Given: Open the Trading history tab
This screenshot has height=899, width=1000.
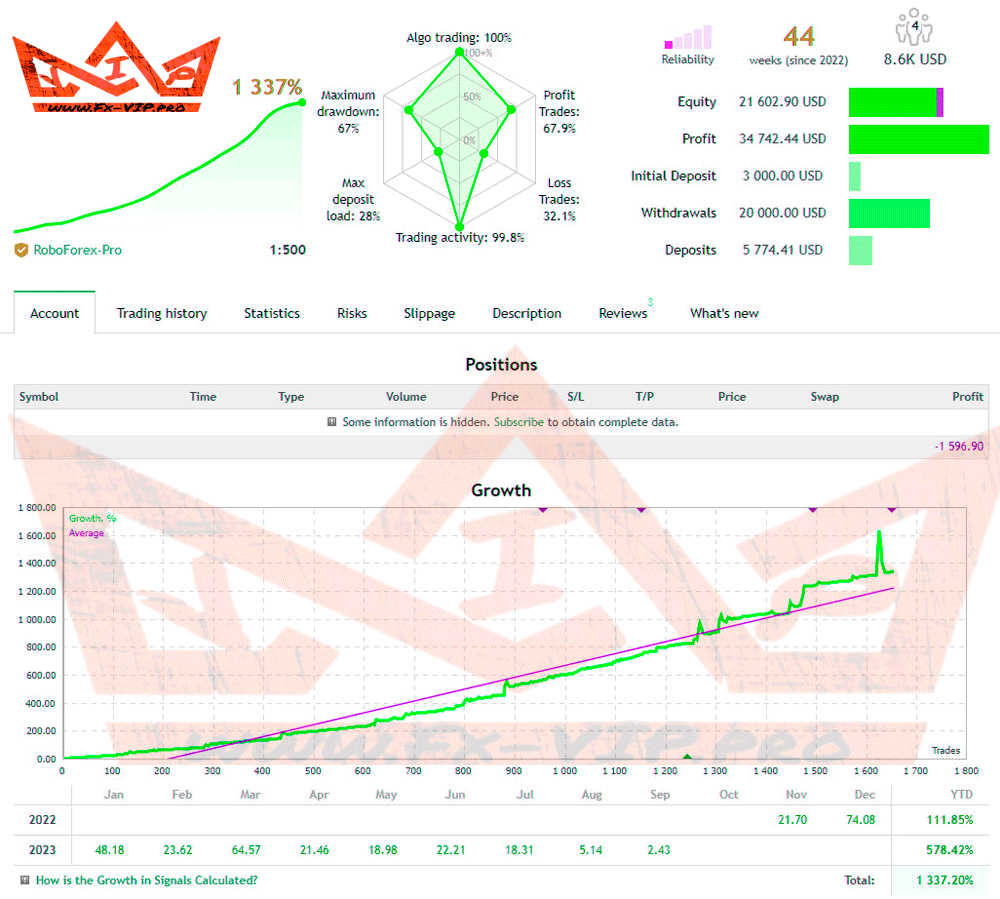Looking at the screenshot, I should coord(162,313).
